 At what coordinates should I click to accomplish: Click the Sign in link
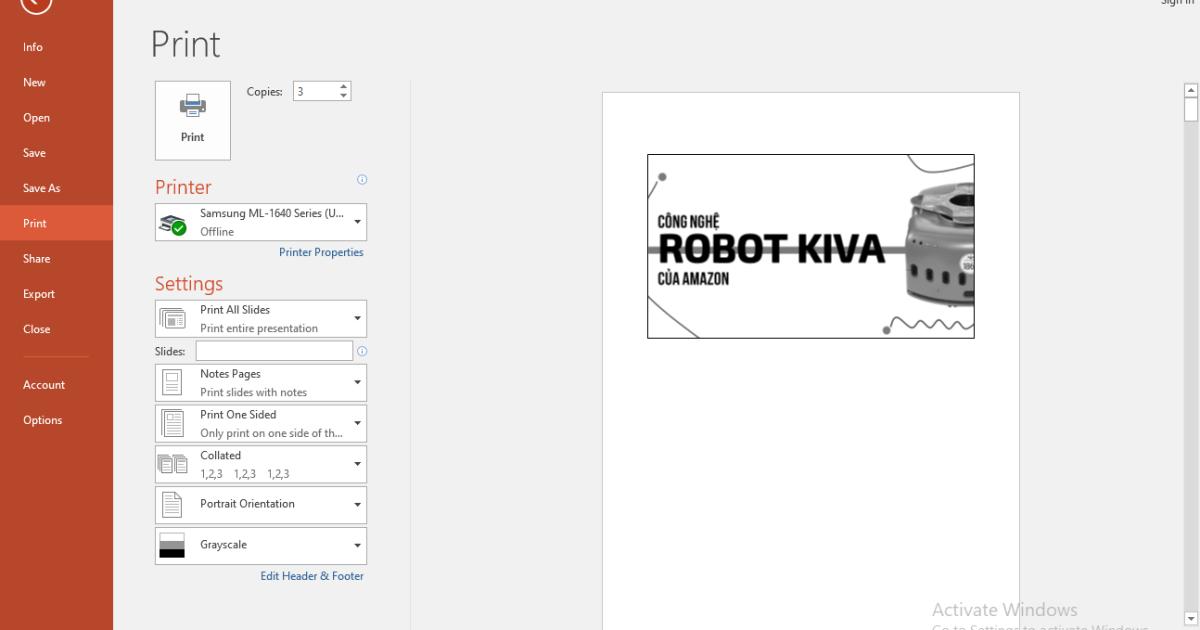point(1177,3)
